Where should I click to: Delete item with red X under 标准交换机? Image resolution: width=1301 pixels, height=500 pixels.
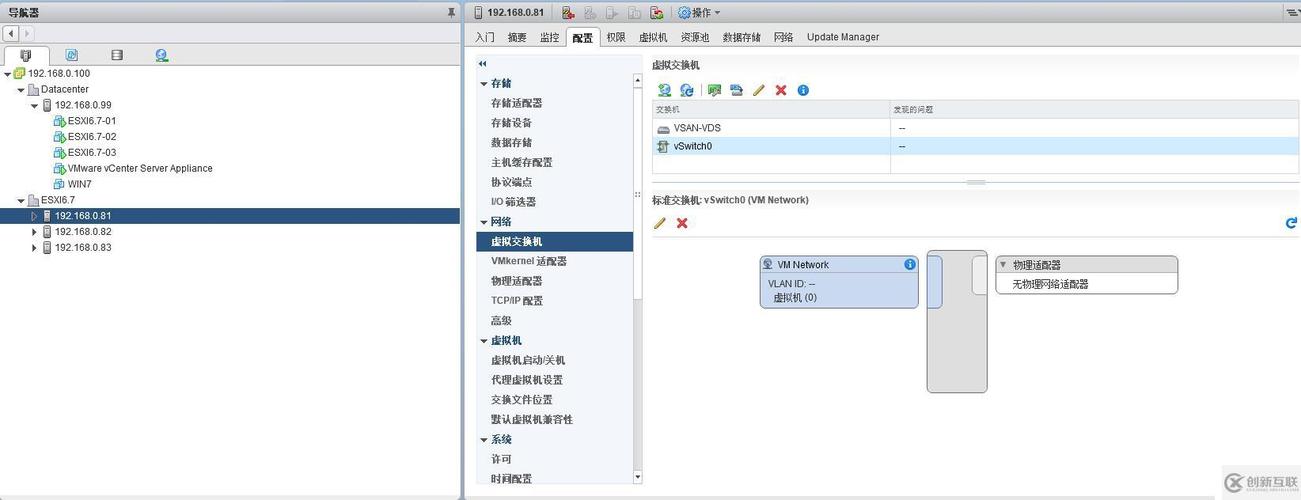tap(682, 223)
